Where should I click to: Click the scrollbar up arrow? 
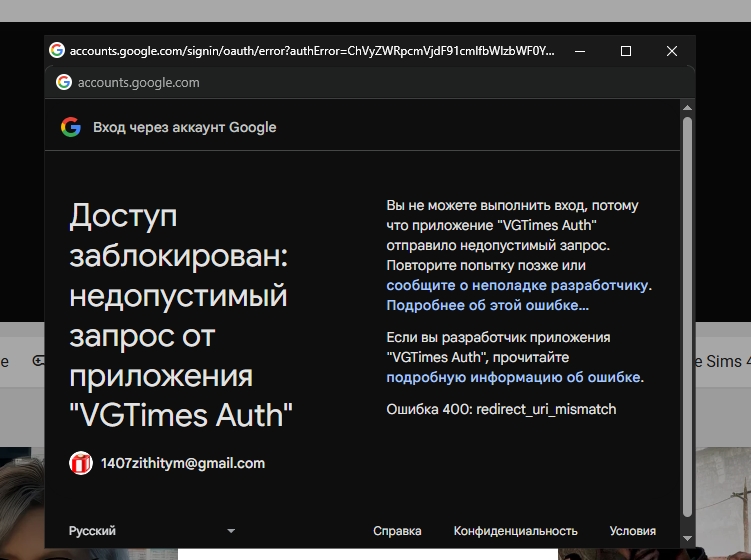coord(687,107)
